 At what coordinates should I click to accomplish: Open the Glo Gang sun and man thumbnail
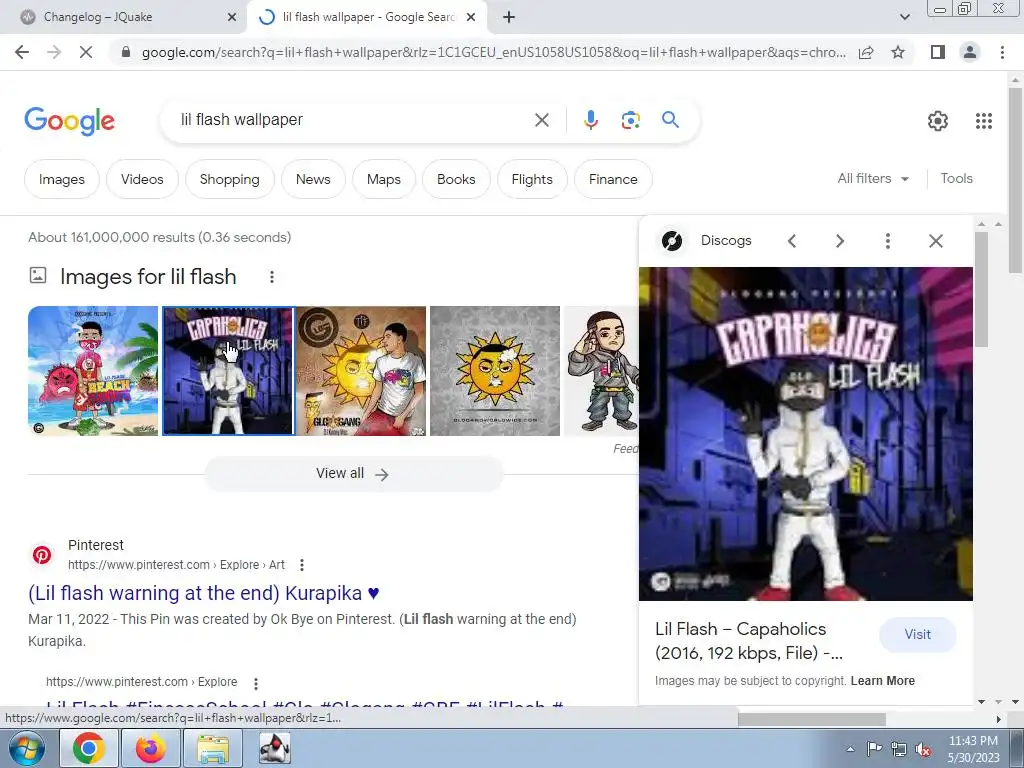pos(361,371)
